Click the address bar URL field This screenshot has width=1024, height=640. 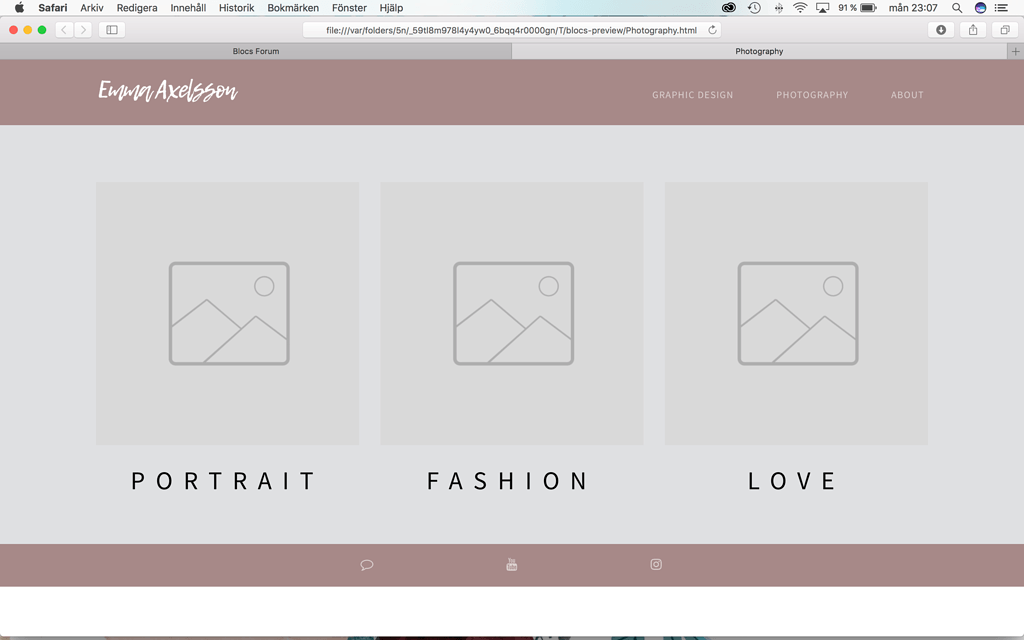tap(510, 30)
